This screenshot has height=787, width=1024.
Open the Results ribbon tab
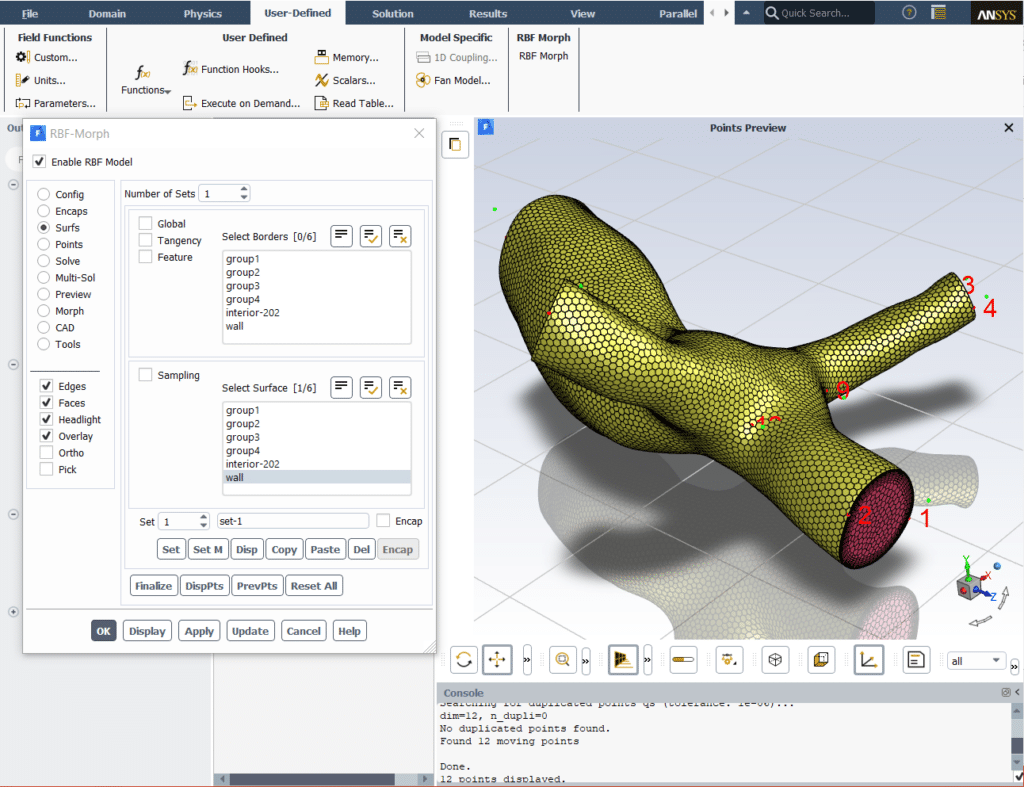pyautogui.click(x=487, y=13)
